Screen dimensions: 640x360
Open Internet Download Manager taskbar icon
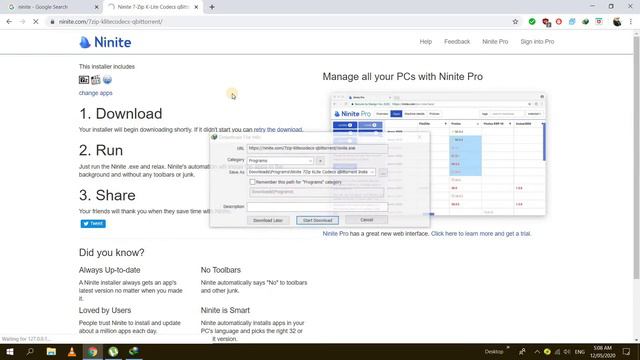tap(134, 351)
